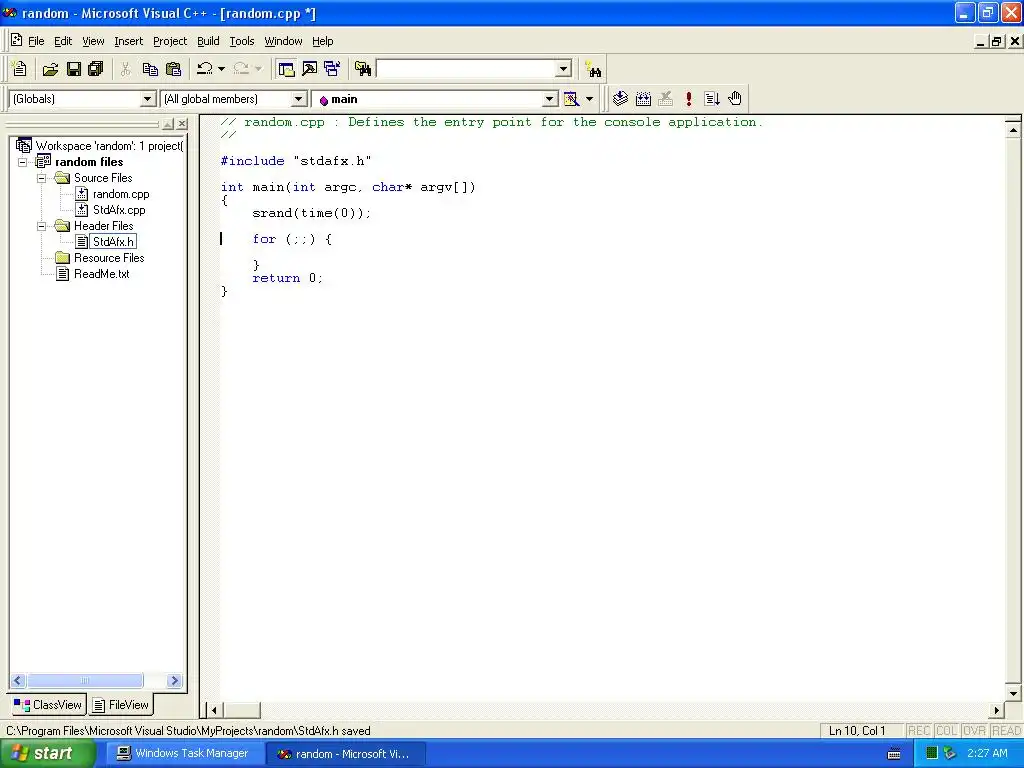Click the red exclamation Execute Program icon

[689, 99]
